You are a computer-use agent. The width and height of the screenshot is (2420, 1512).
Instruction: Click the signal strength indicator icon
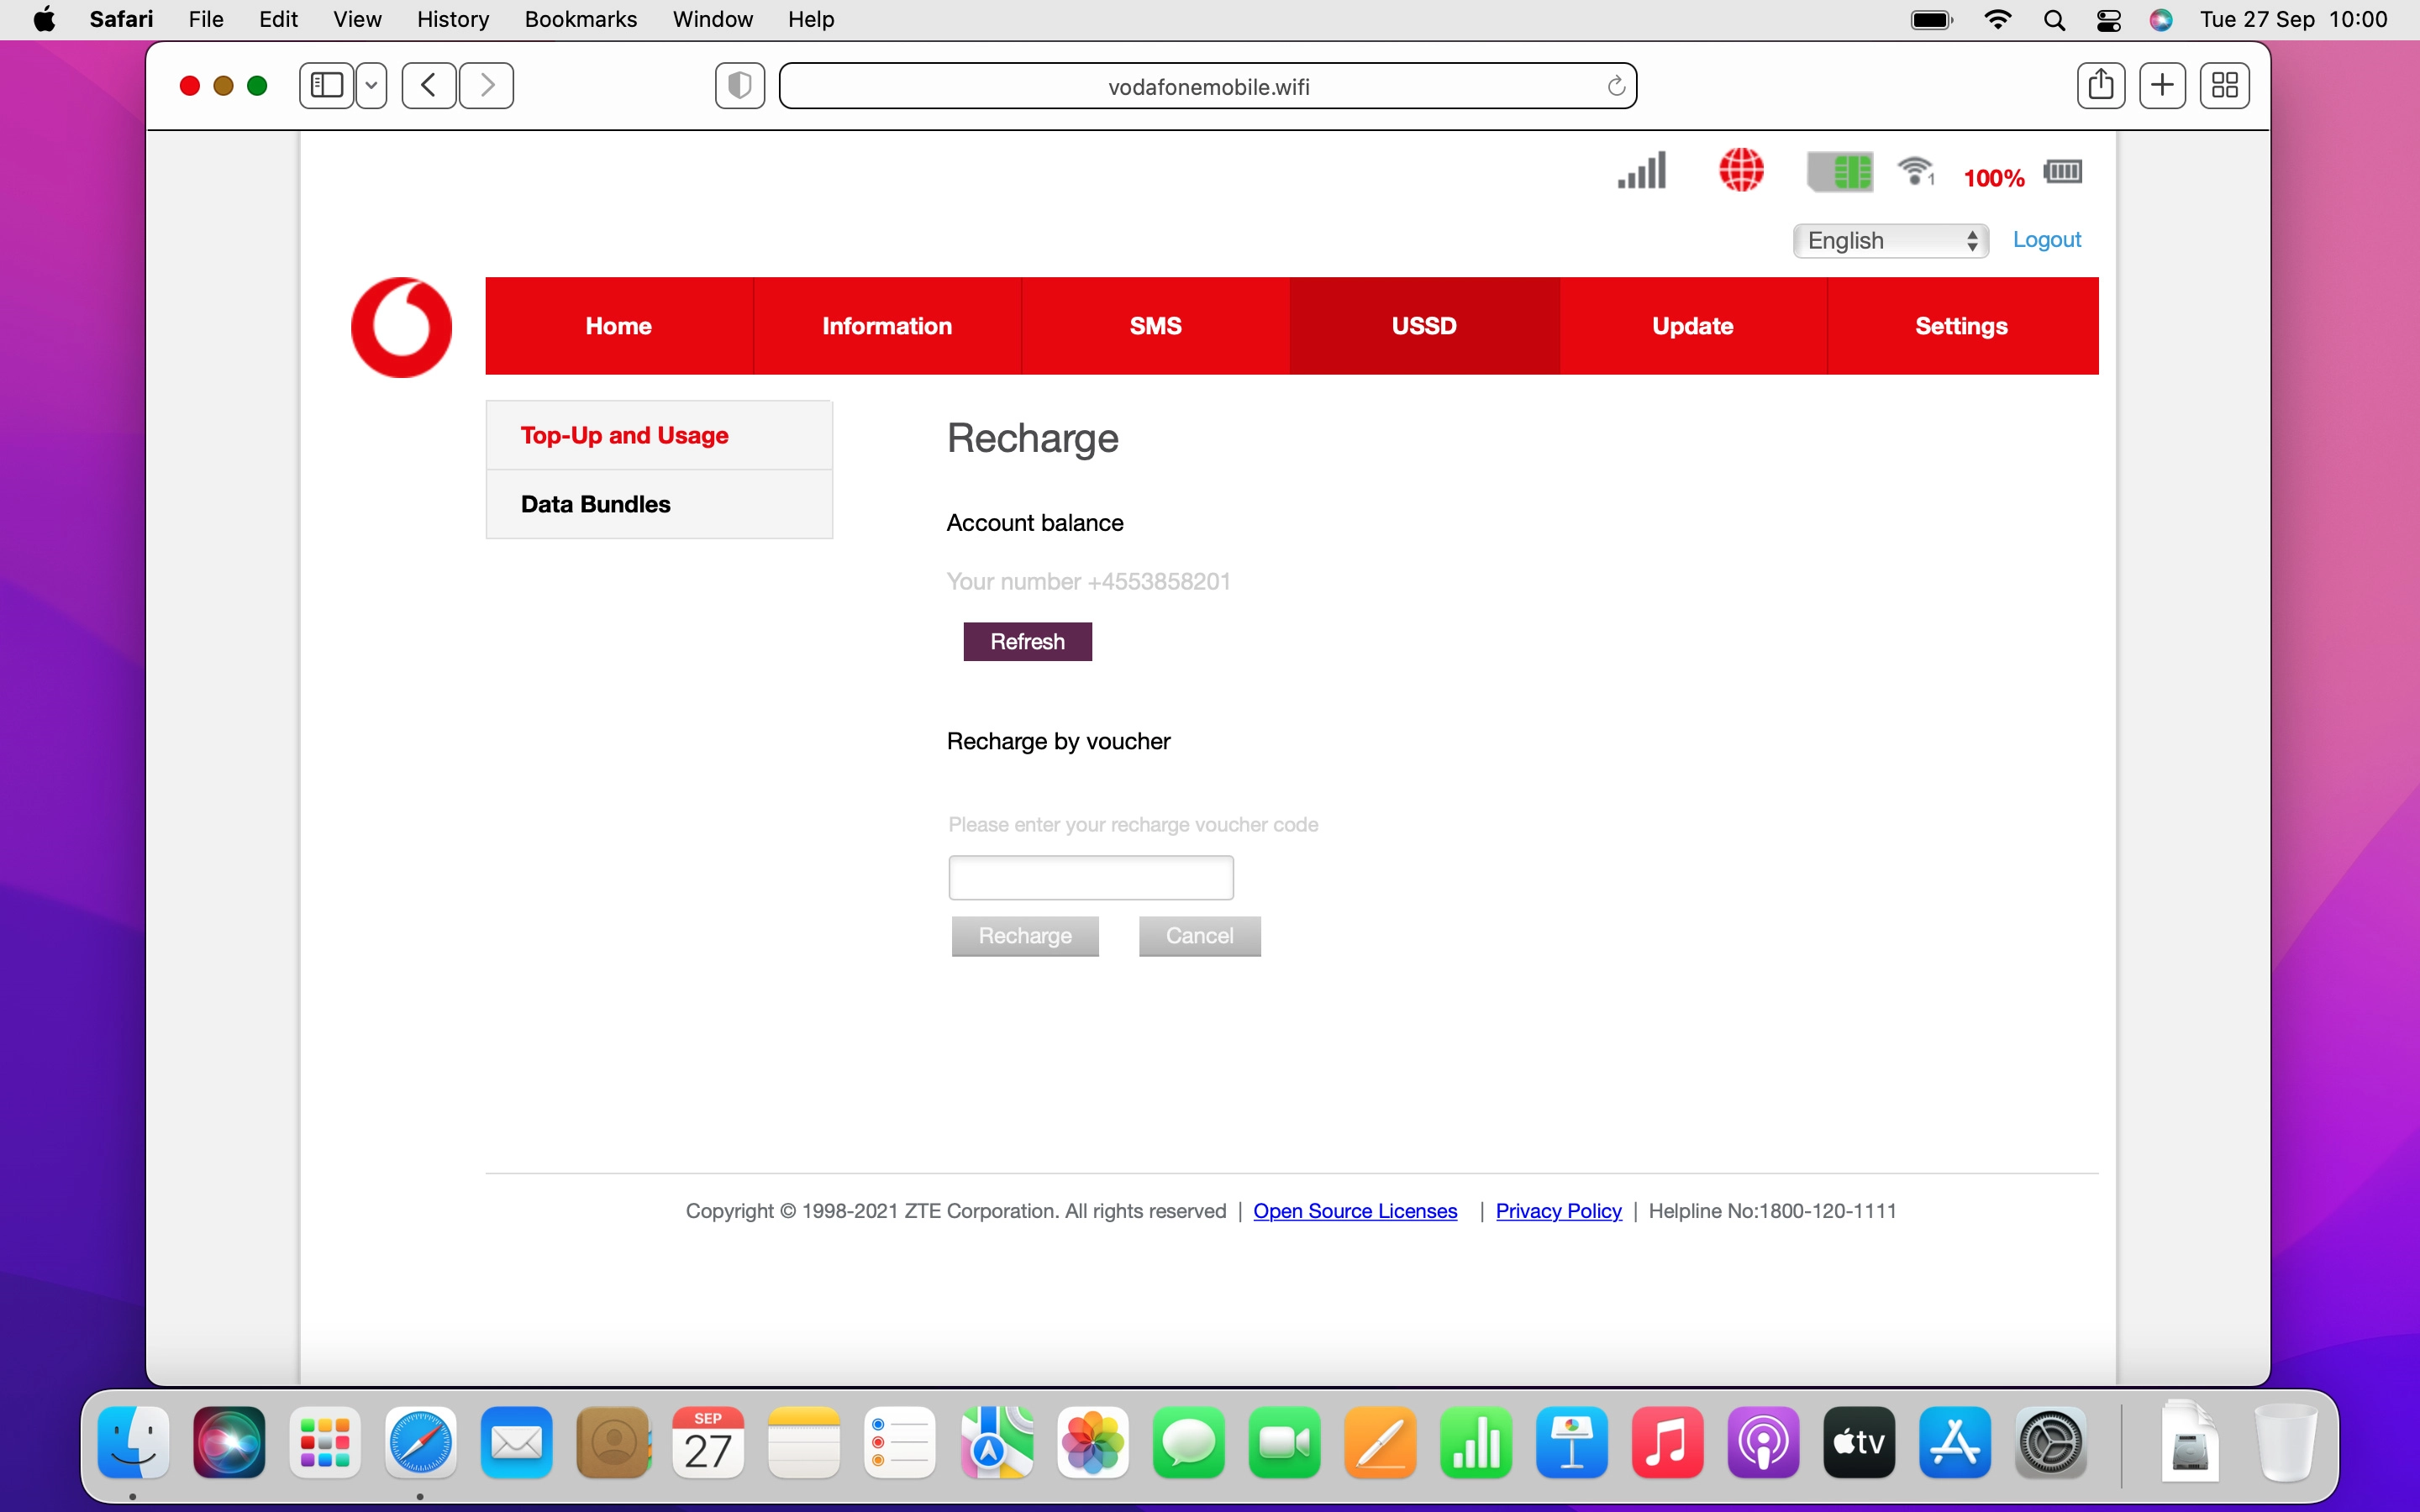pos(1639,171)
